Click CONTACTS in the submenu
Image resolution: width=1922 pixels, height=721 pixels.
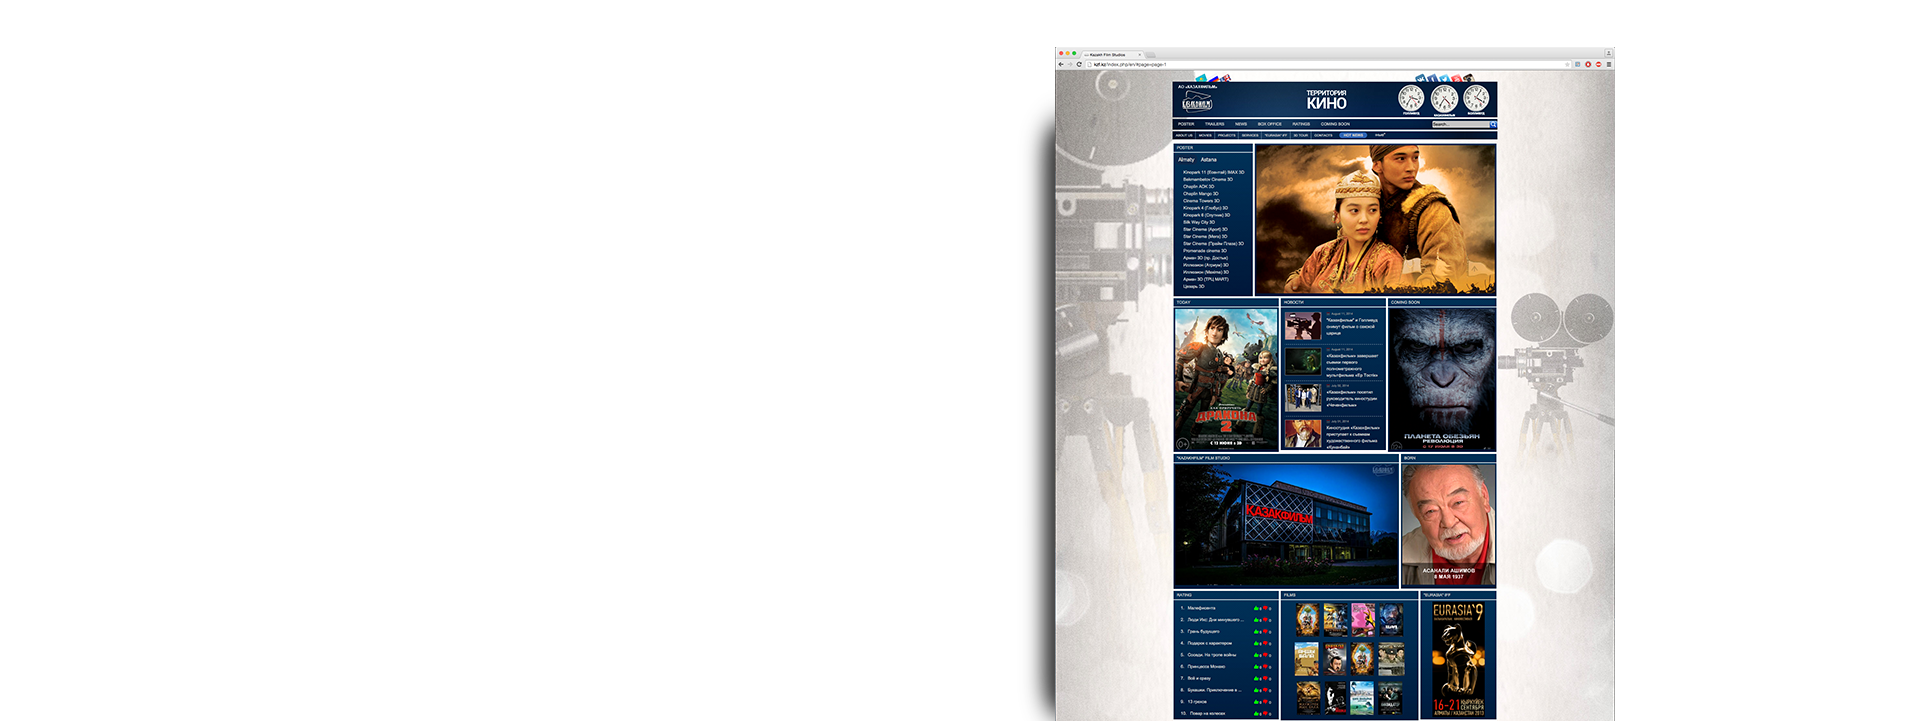[1323, 135]
